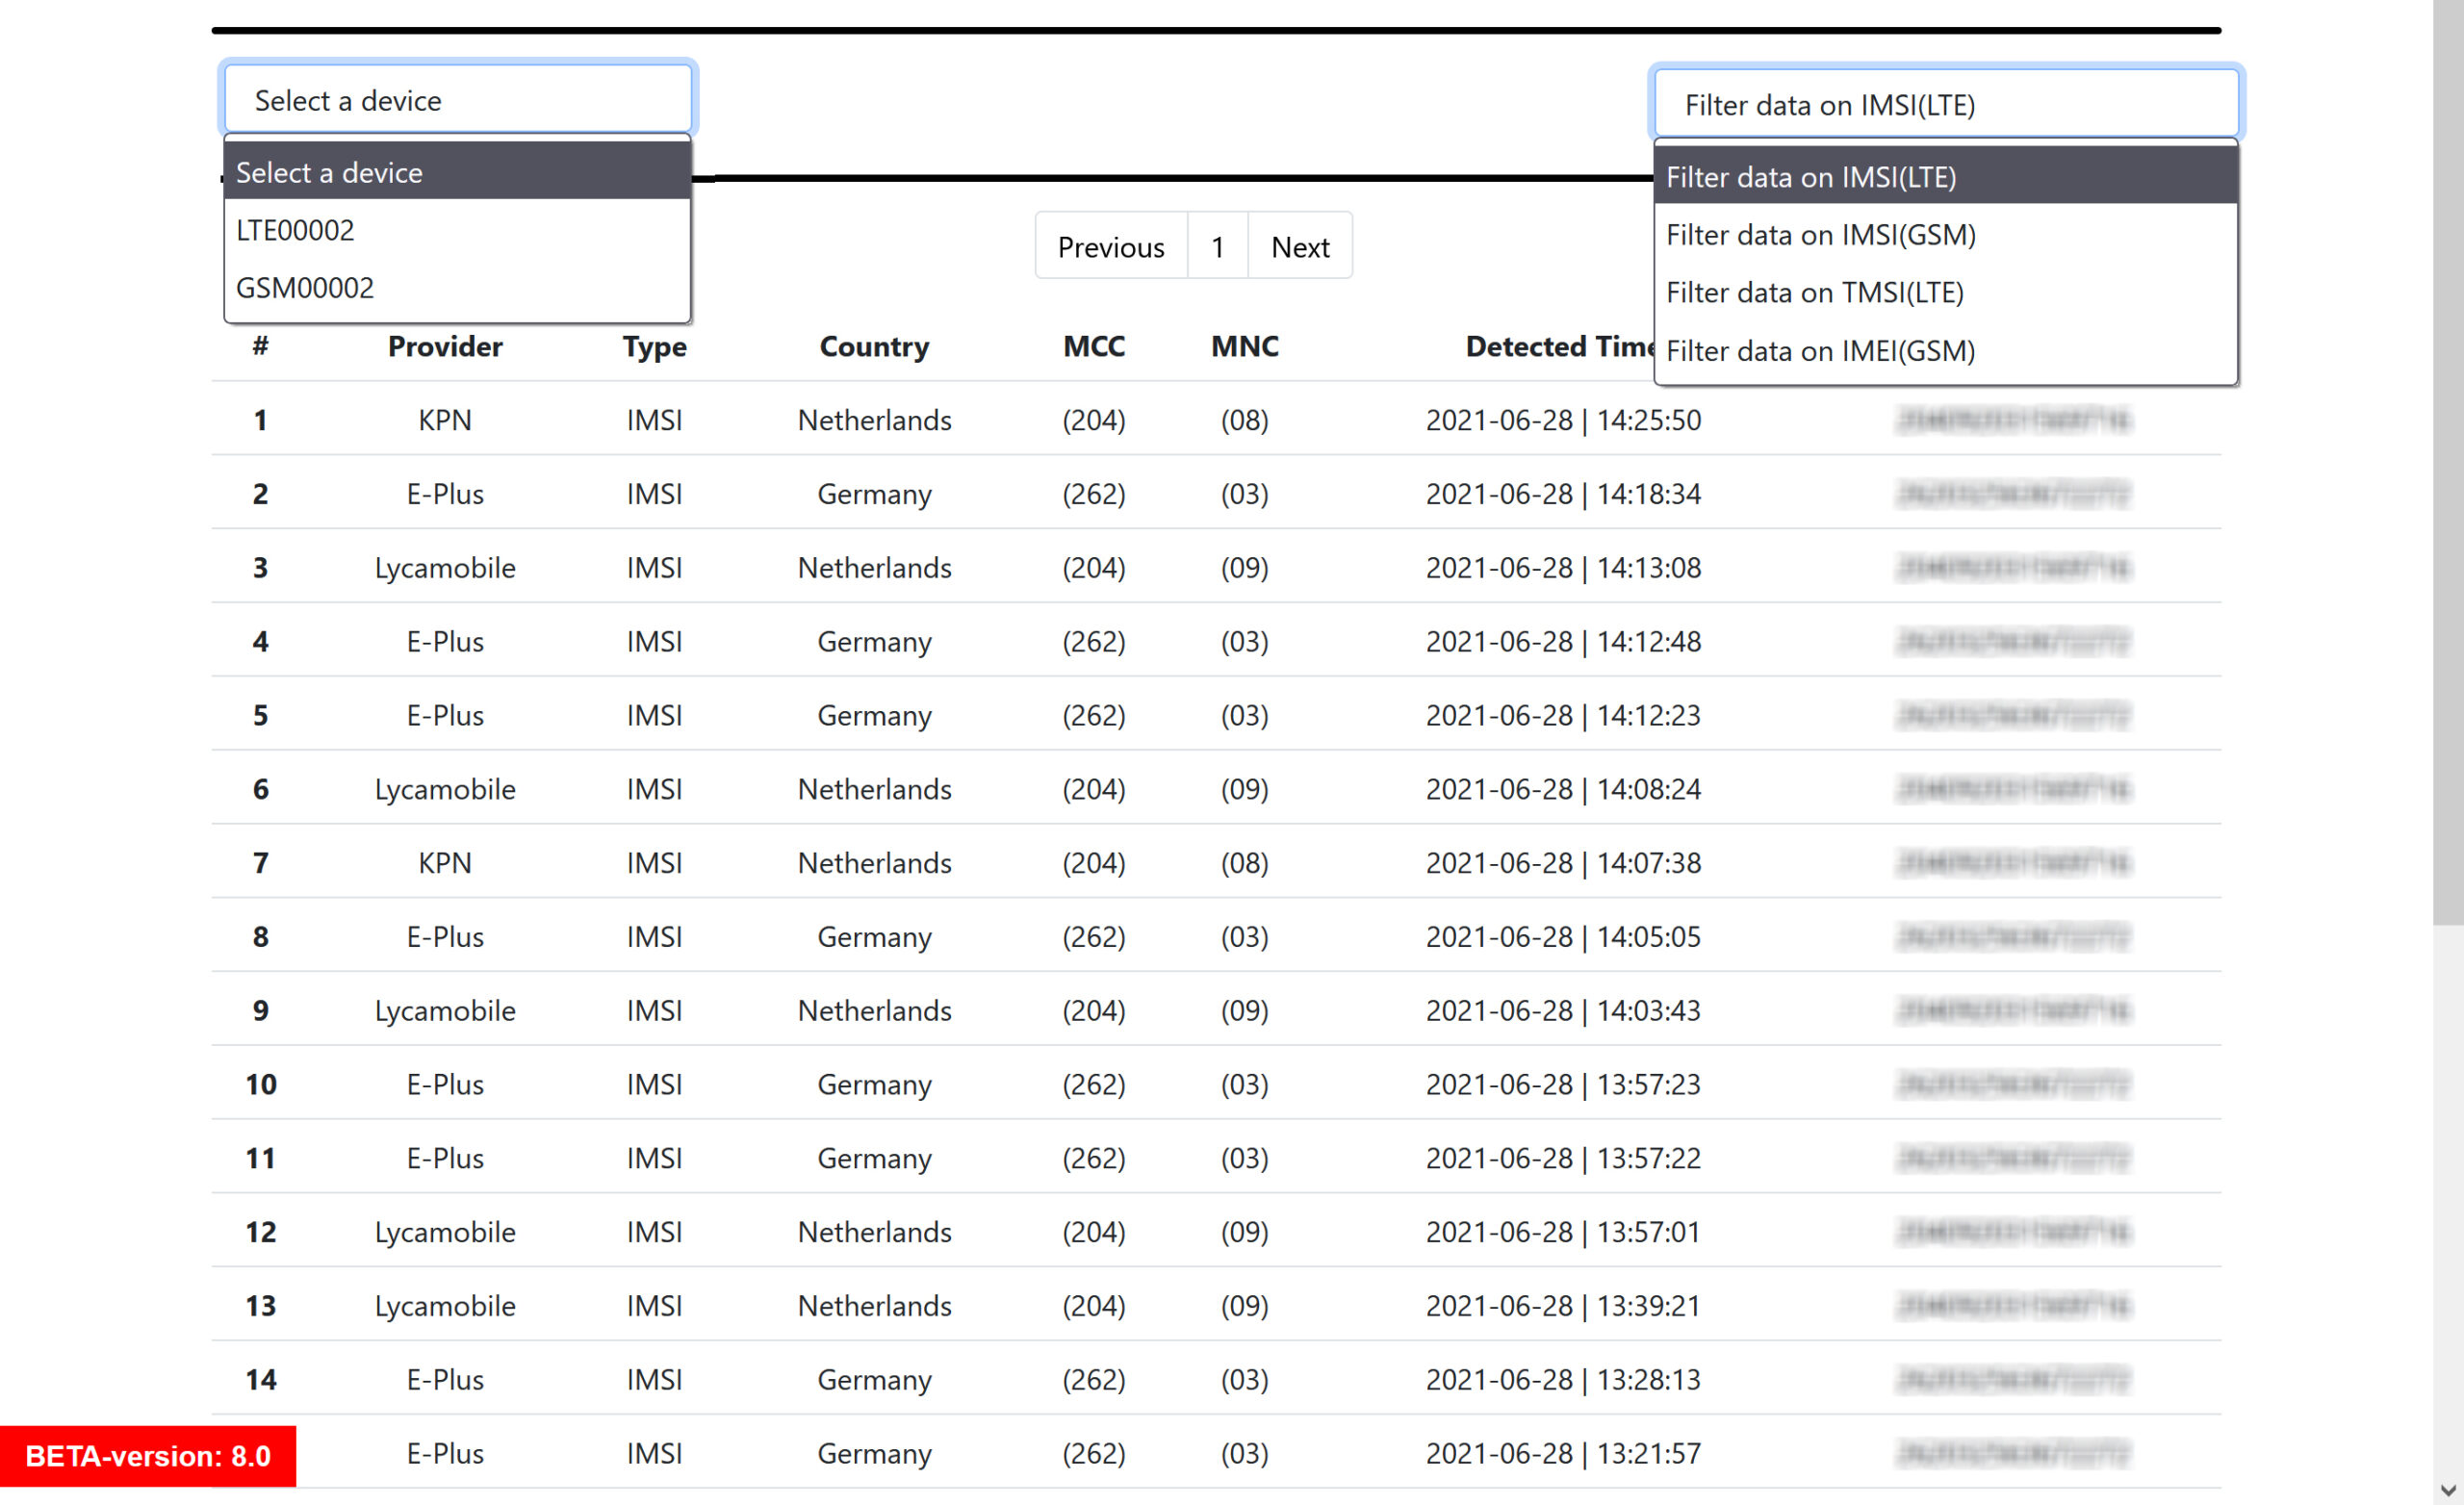Click the Country column header
This screenshot has height=1505, width=2464.
click(874, 346)
